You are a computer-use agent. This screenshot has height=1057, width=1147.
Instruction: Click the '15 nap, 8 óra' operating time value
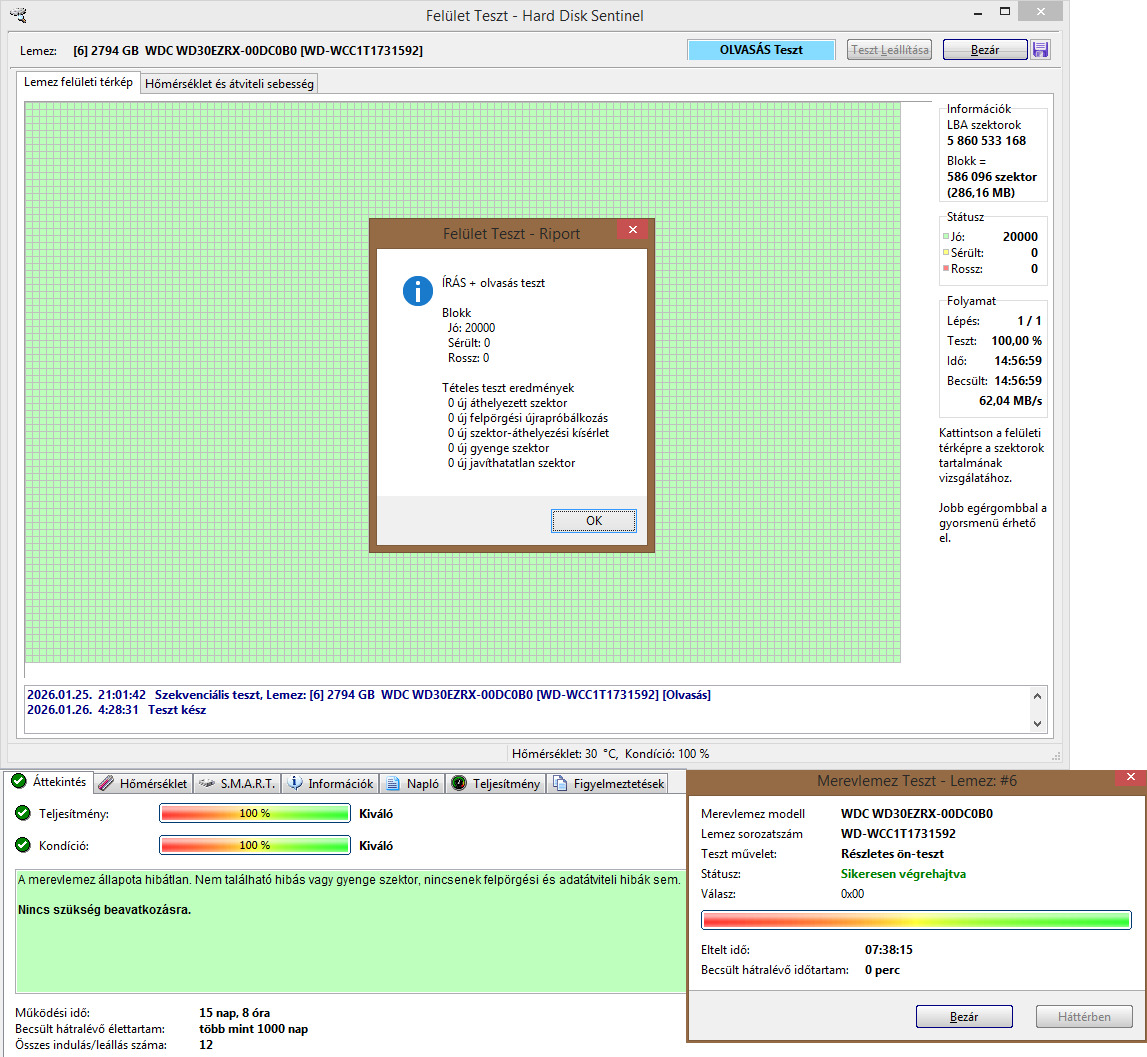point(234,1012)
